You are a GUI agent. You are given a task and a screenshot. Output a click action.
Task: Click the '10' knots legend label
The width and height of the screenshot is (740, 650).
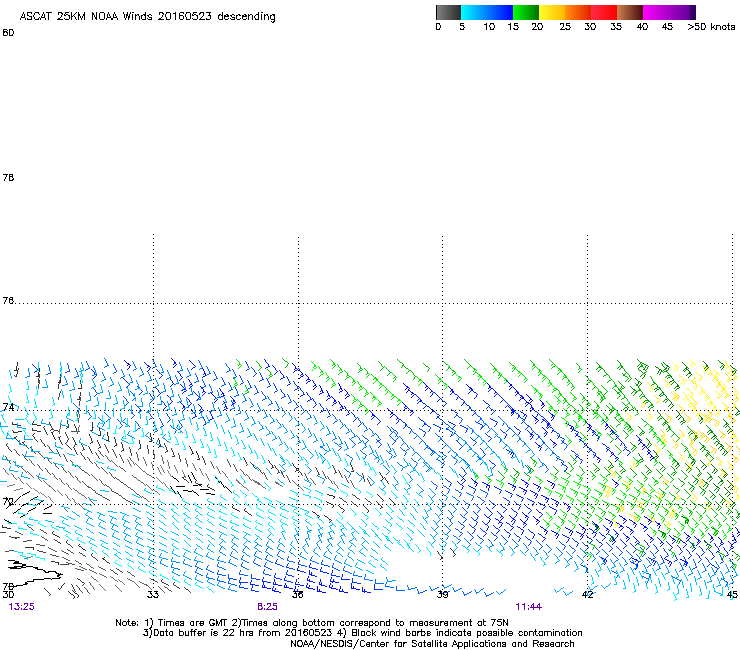[x=489, y=27]
